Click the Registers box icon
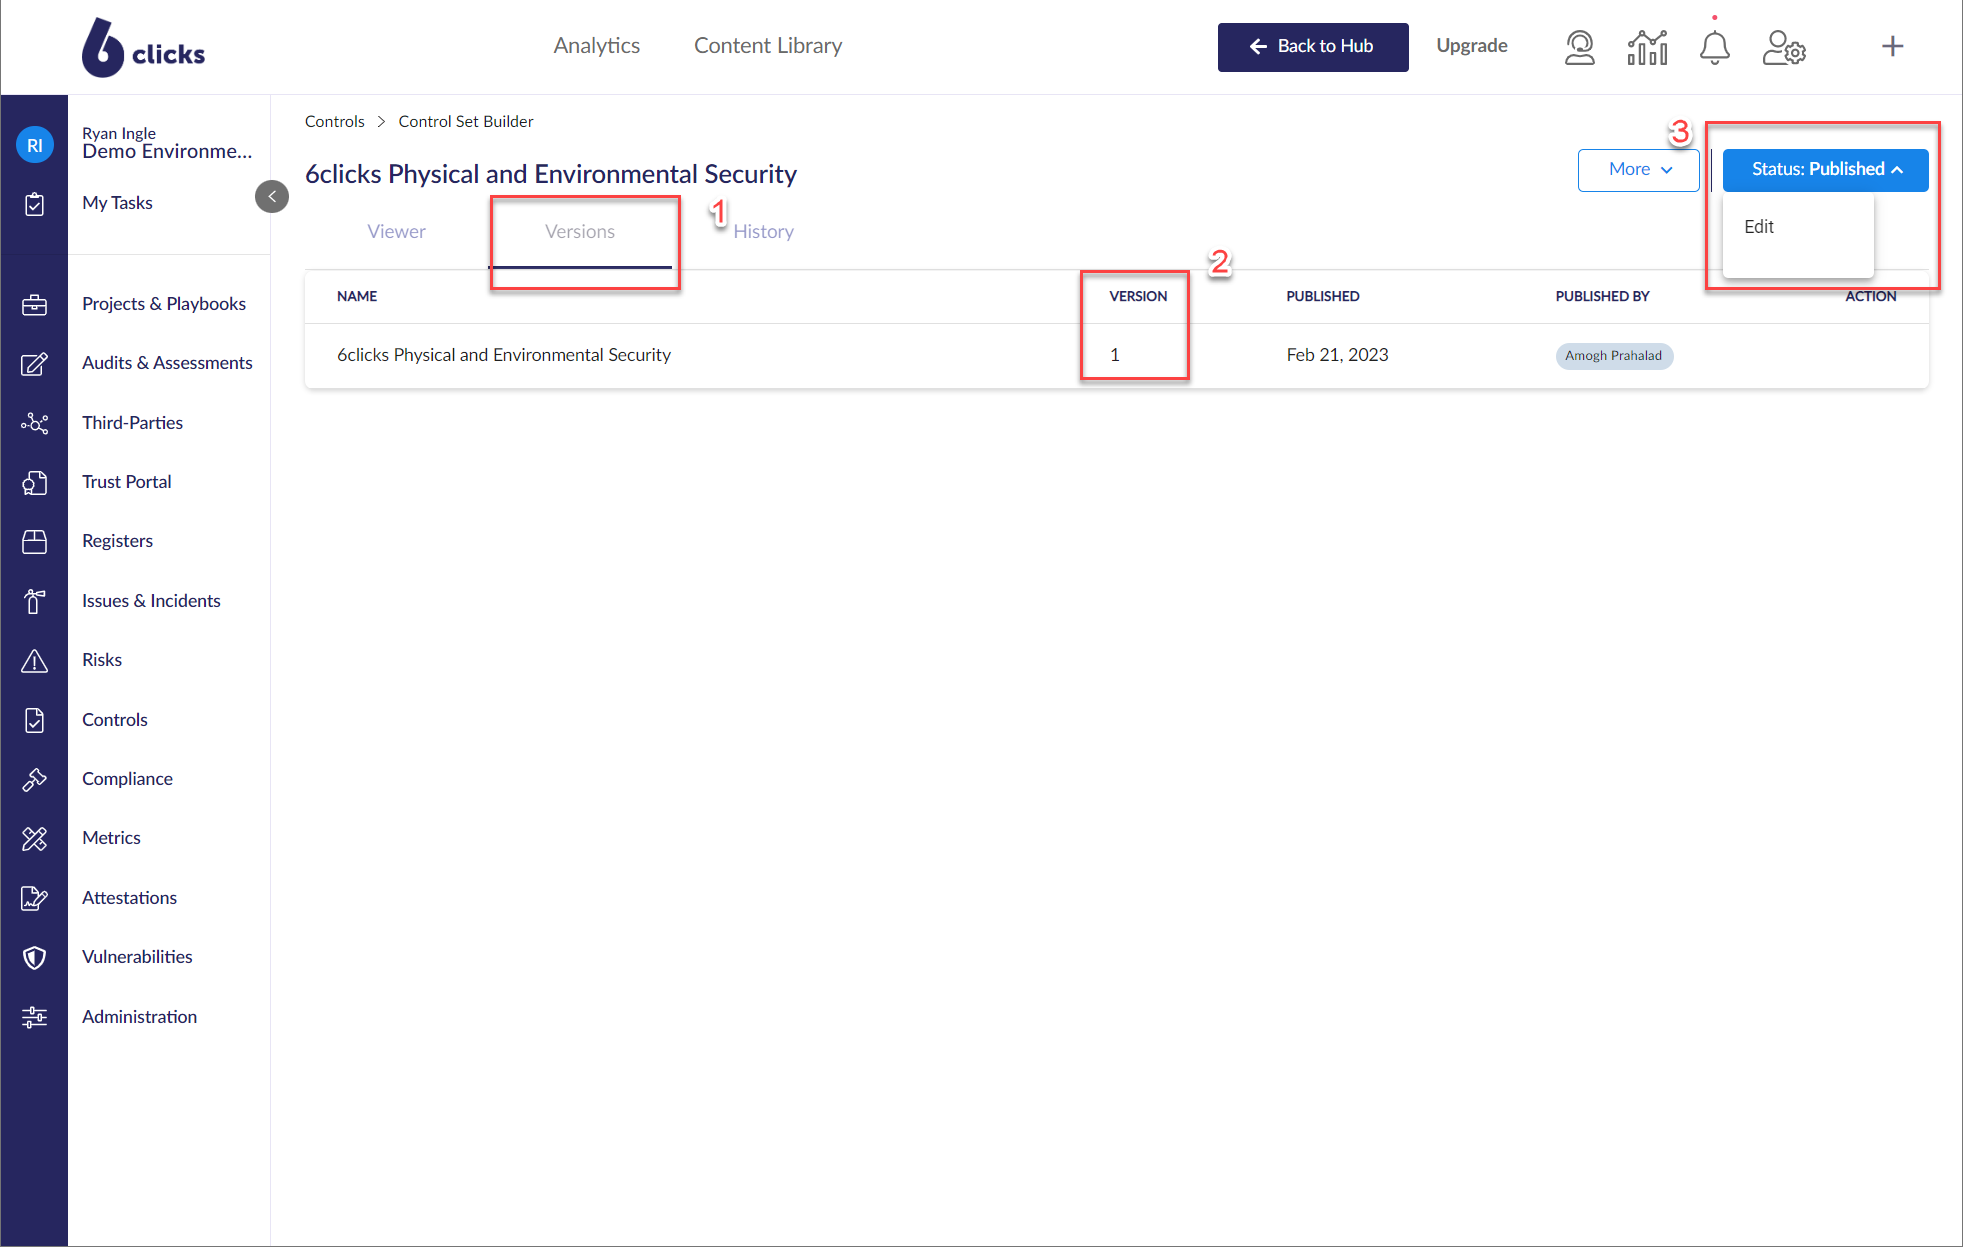Image resolution: width=1963 pixels, height=1247 pixels. (x=35, y=542)
